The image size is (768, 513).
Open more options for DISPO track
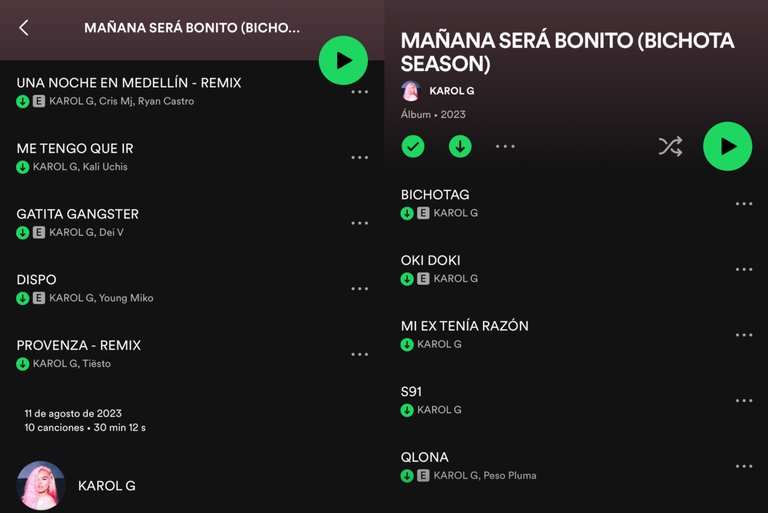pyautogui.click(x=360, y=289)
